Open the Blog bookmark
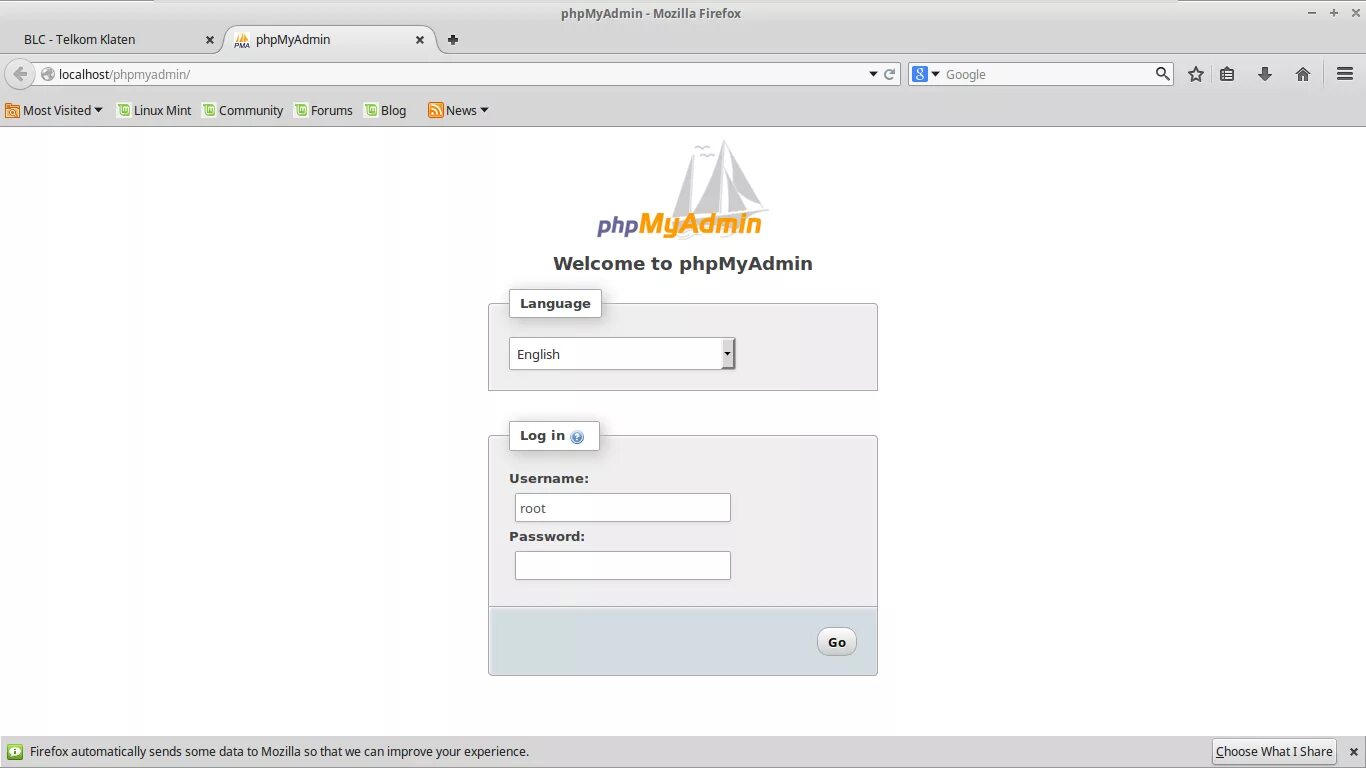This screenshot has width=1366, height=768. click(x=385, y=110)
